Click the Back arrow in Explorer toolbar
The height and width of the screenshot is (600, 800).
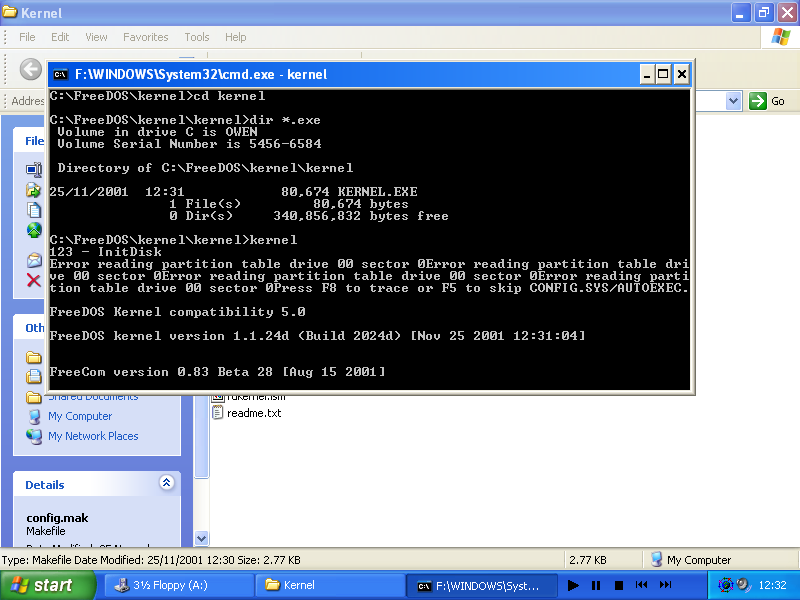31,69
